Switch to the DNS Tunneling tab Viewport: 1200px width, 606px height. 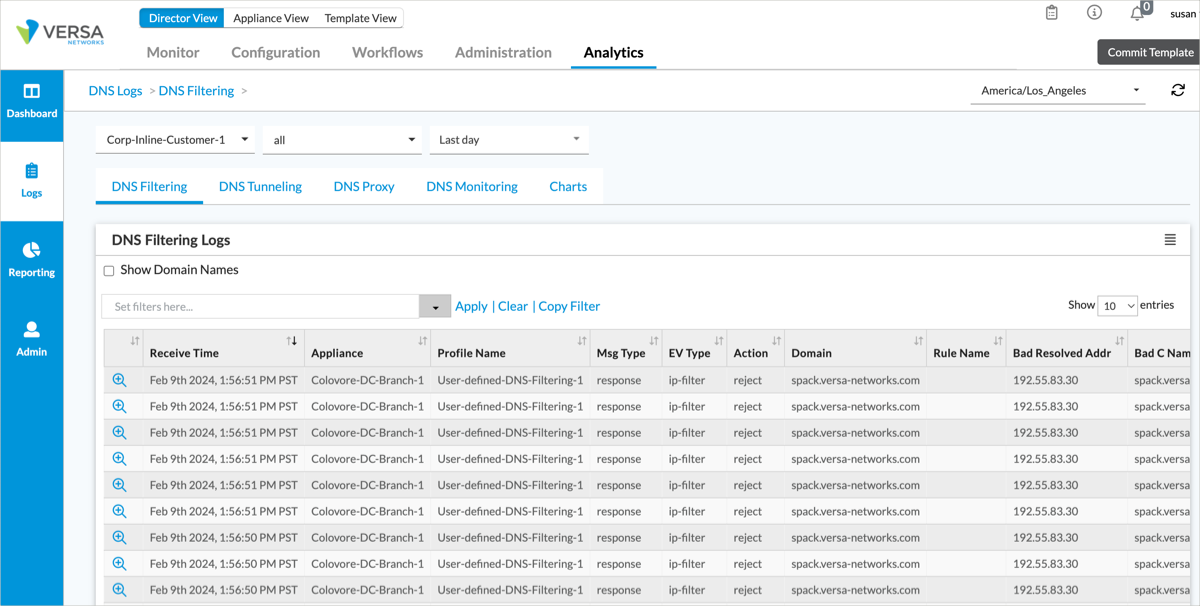coord(260,186)
